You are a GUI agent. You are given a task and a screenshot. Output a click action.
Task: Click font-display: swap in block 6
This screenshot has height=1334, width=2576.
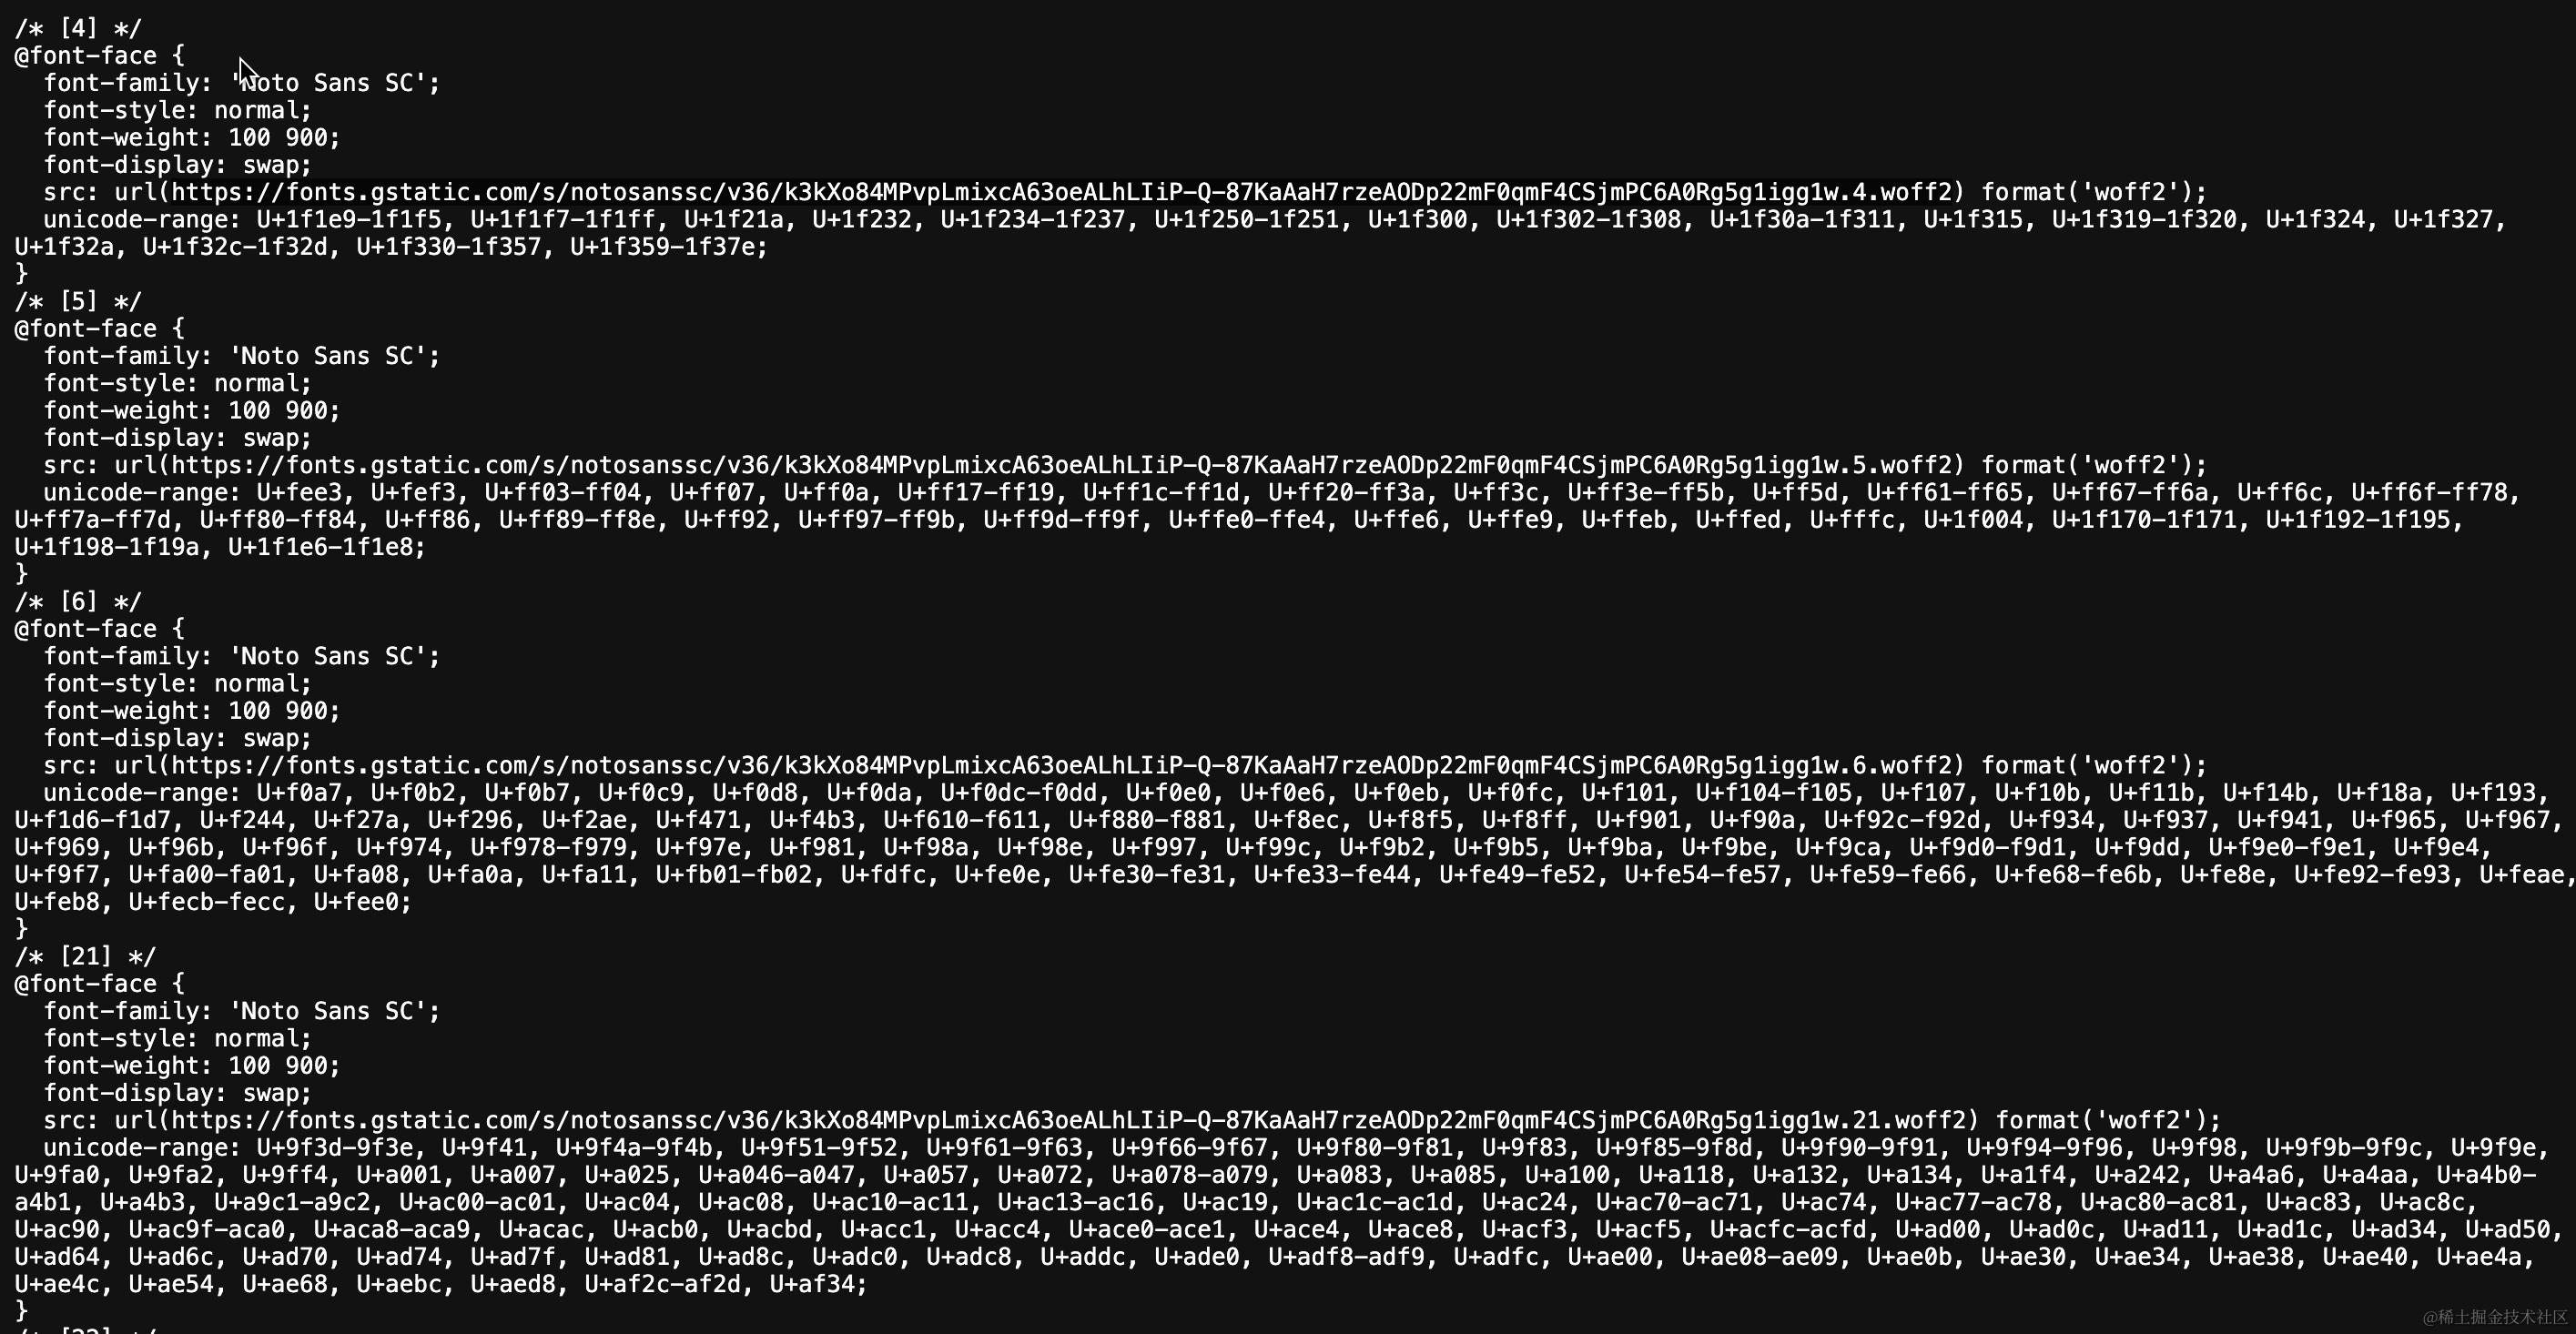tap(177, 738)
